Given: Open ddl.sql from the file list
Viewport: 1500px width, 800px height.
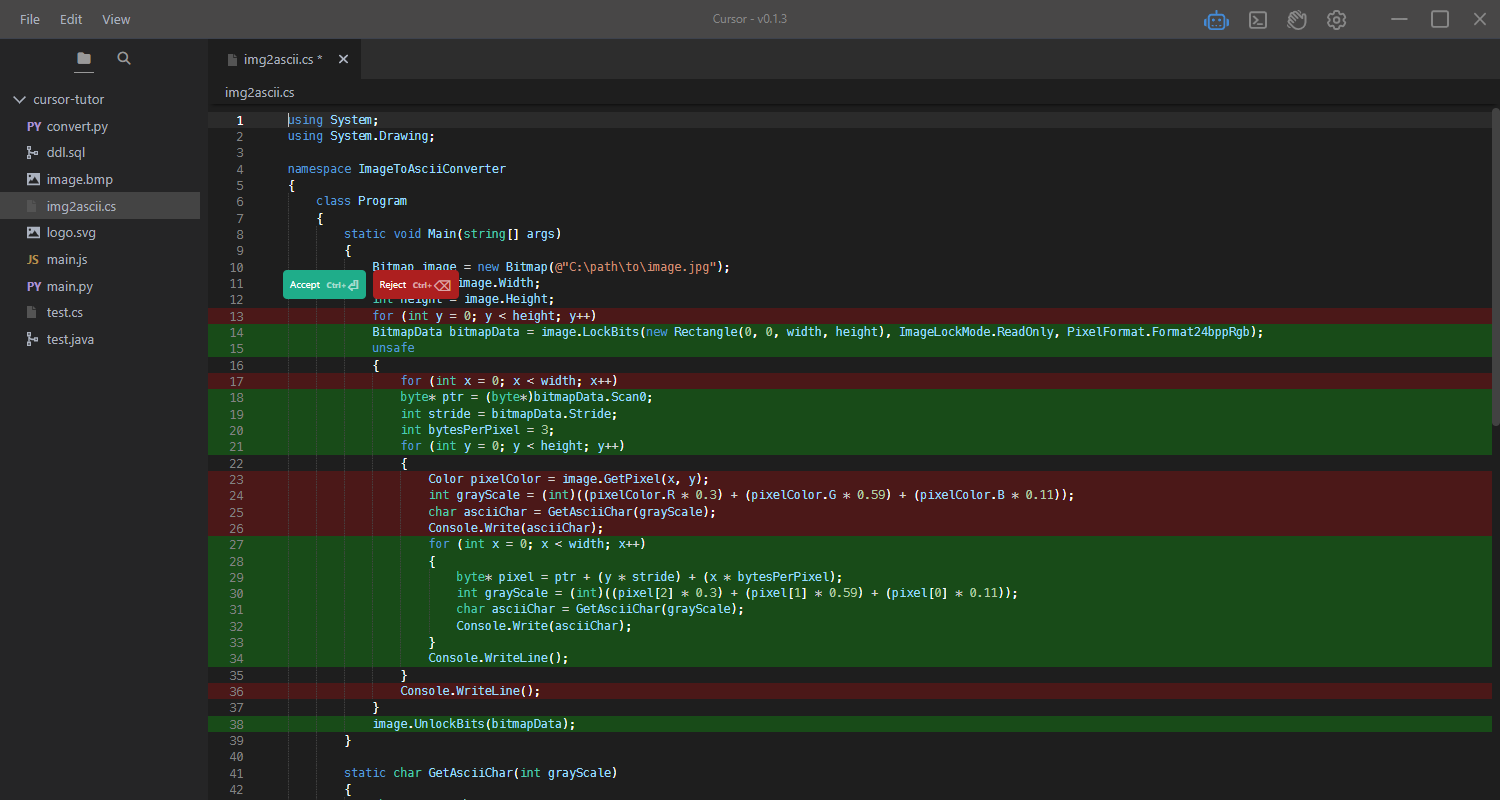Looking at the screenshot, I should tap(66, 153).
